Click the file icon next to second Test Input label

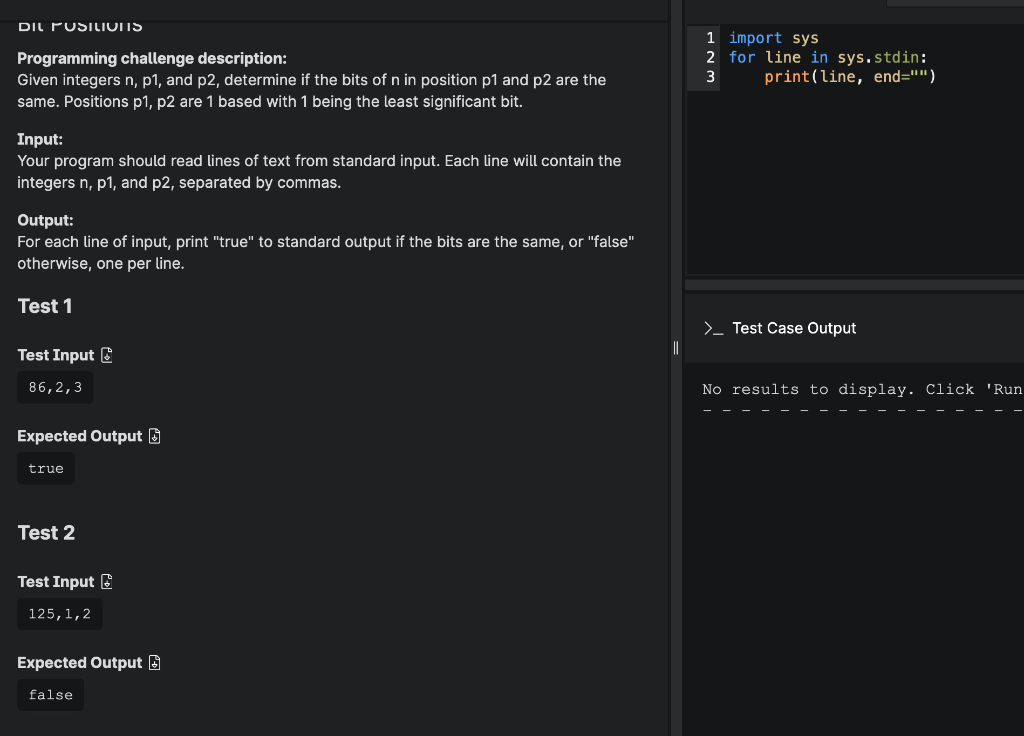coord(106,581)
